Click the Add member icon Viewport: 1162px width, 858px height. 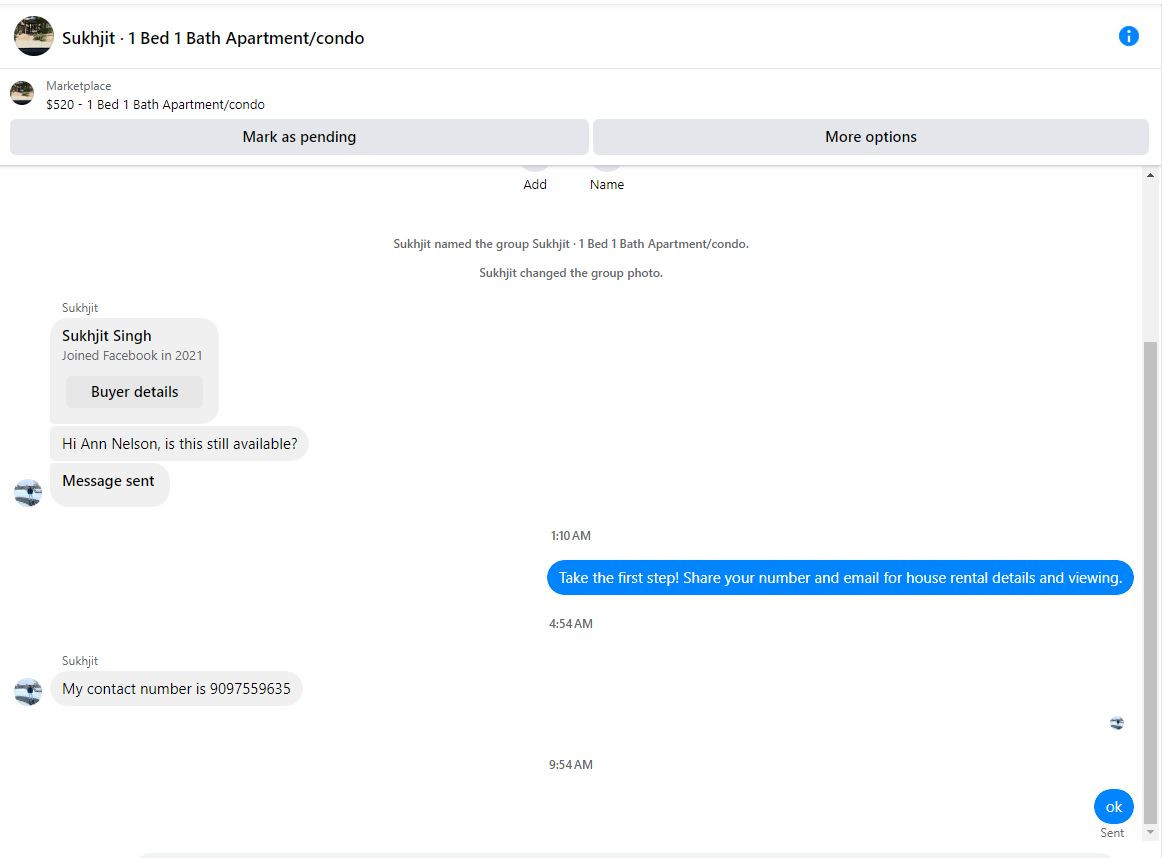[x=535, y=170]
